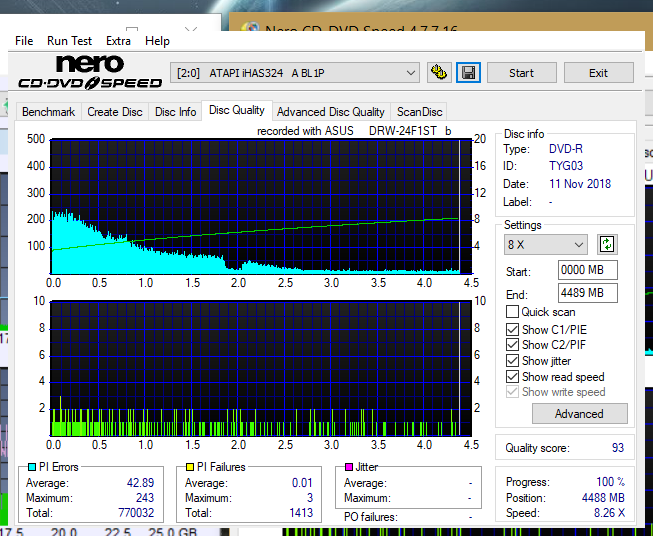This screenshot has width=653, height=536.
Task: Click the Exit button
Action: (598, 73)
